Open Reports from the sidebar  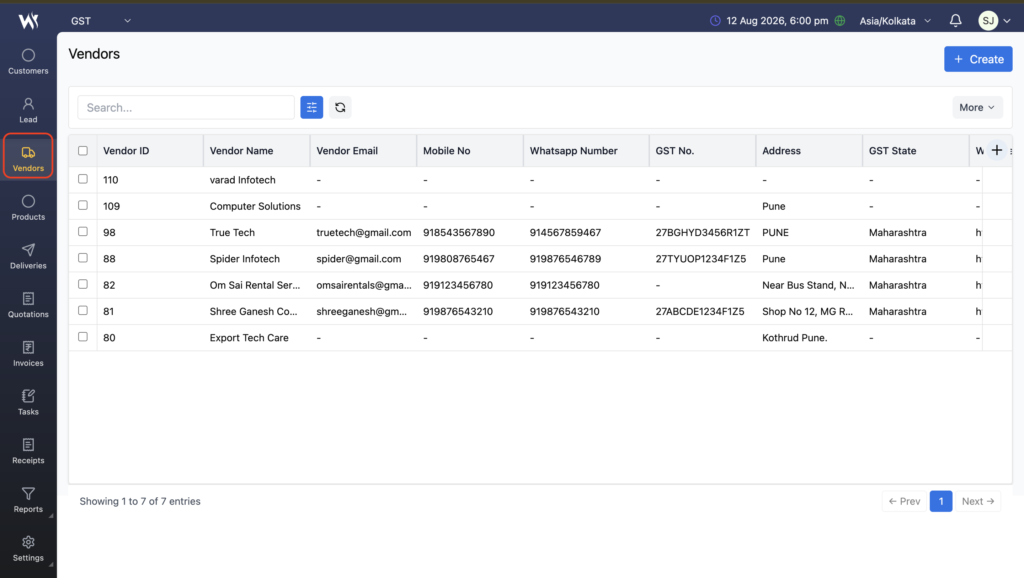click(x=28, y=500)
